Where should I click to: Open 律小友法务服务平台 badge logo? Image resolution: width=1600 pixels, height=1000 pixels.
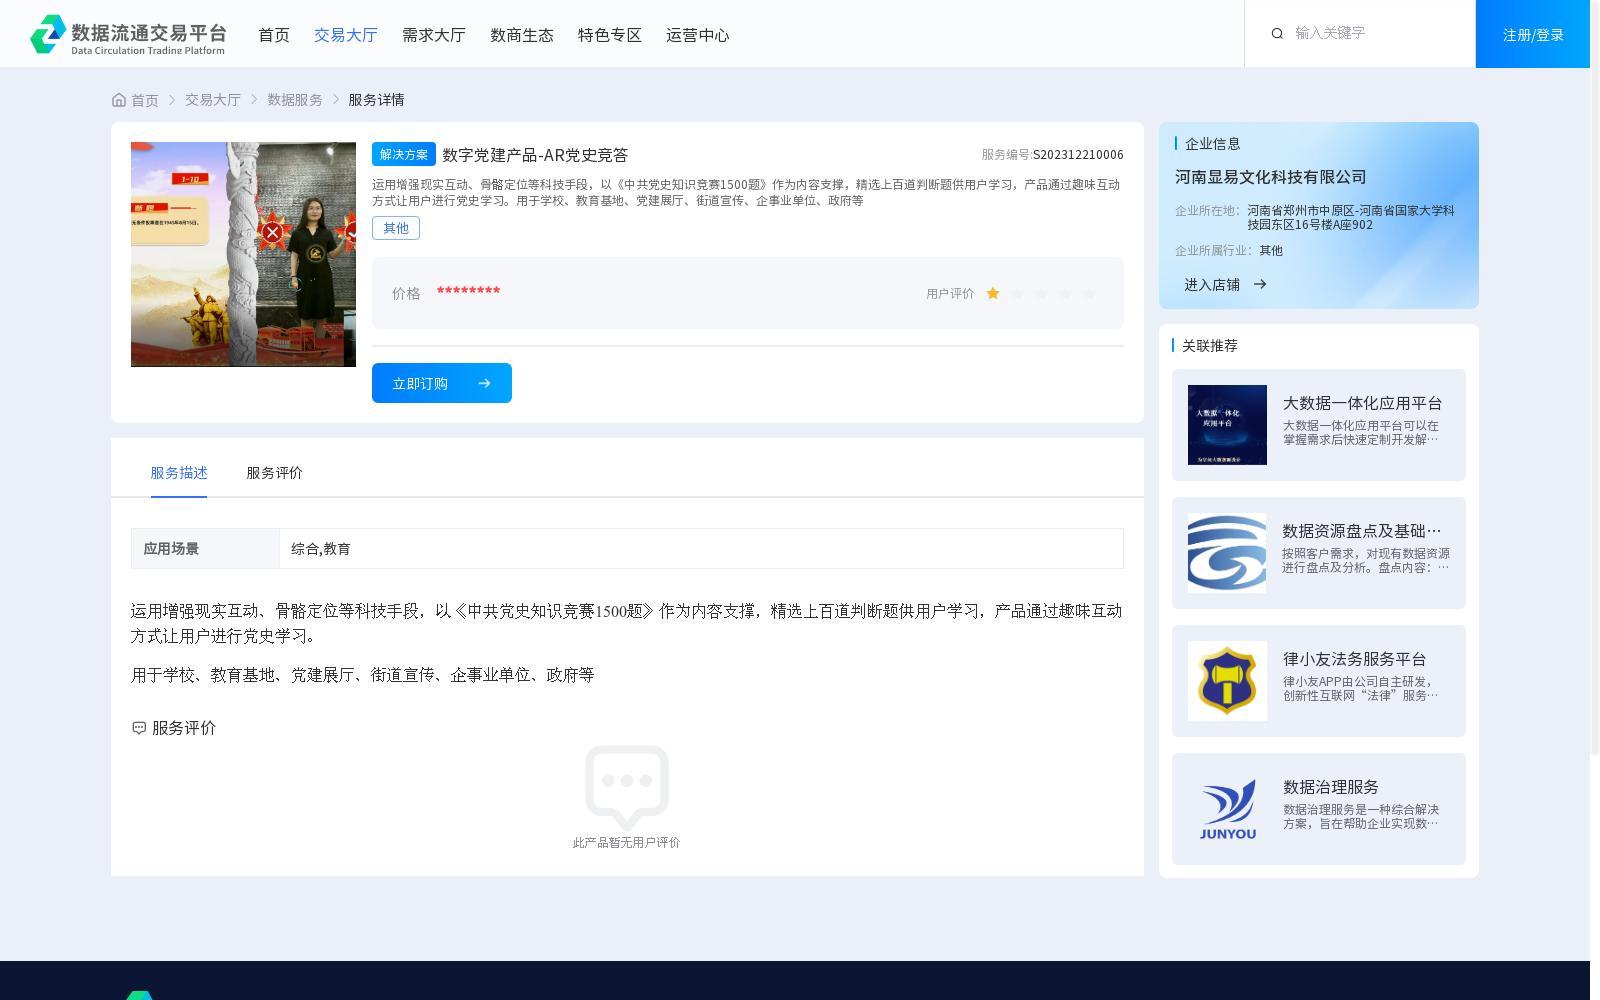(1227, 681)
